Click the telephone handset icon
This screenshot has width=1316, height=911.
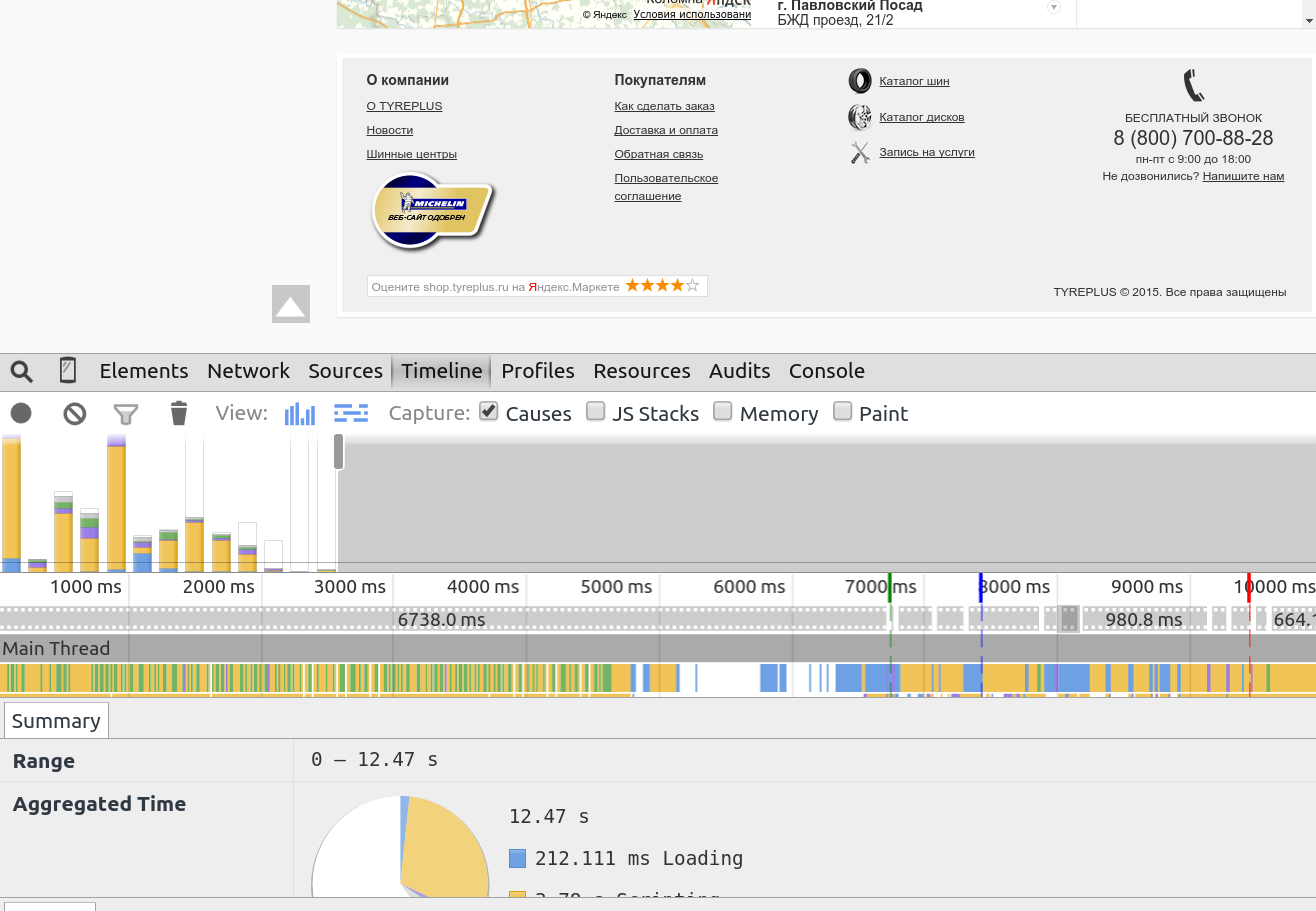tap(1193, 85)
